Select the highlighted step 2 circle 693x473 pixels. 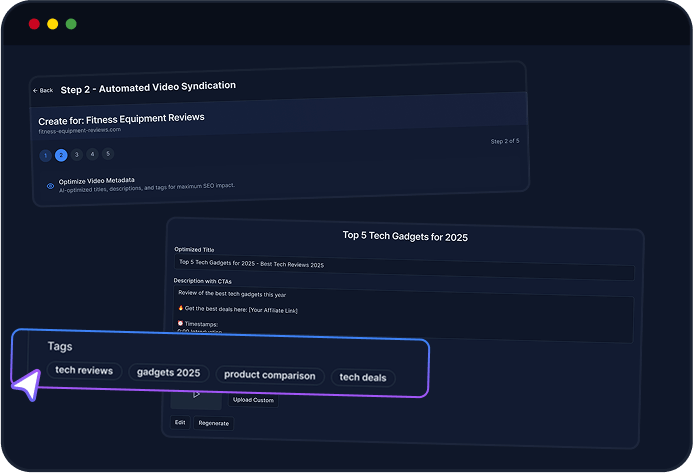(61, 155)
